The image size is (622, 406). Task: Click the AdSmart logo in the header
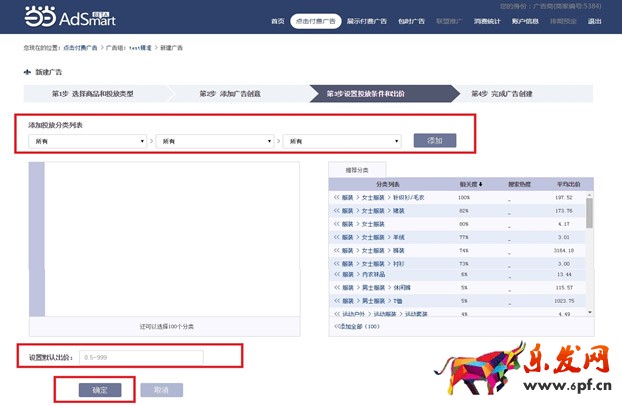[x=59, y=19]
